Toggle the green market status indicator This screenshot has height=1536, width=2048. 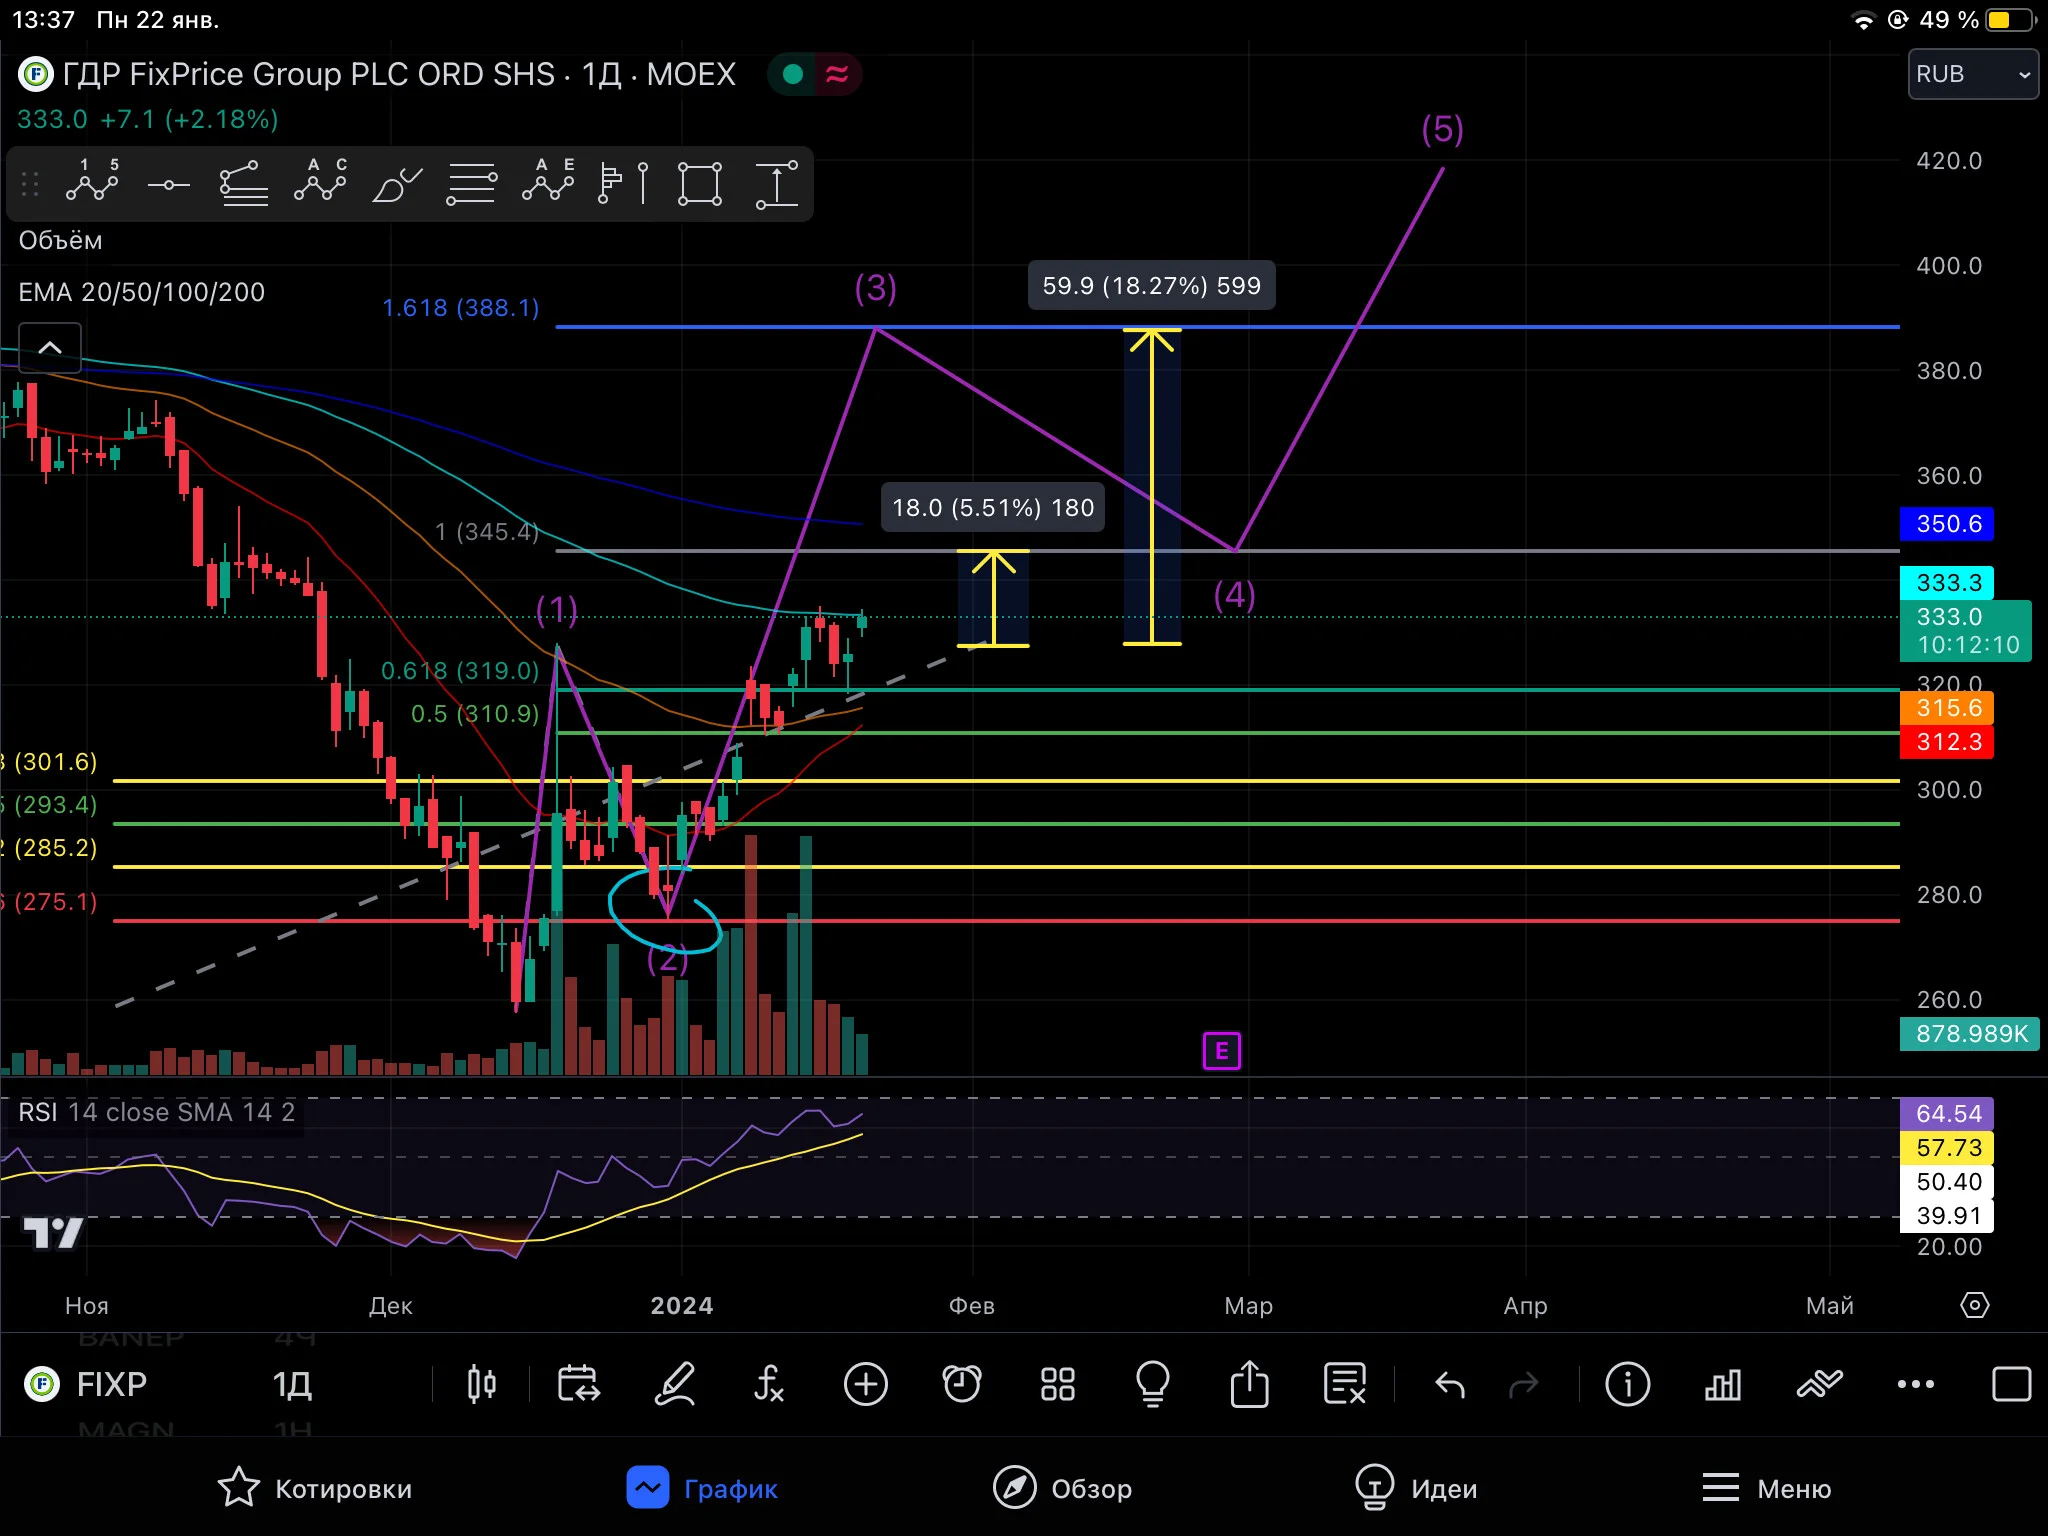(x=793, y=74)
